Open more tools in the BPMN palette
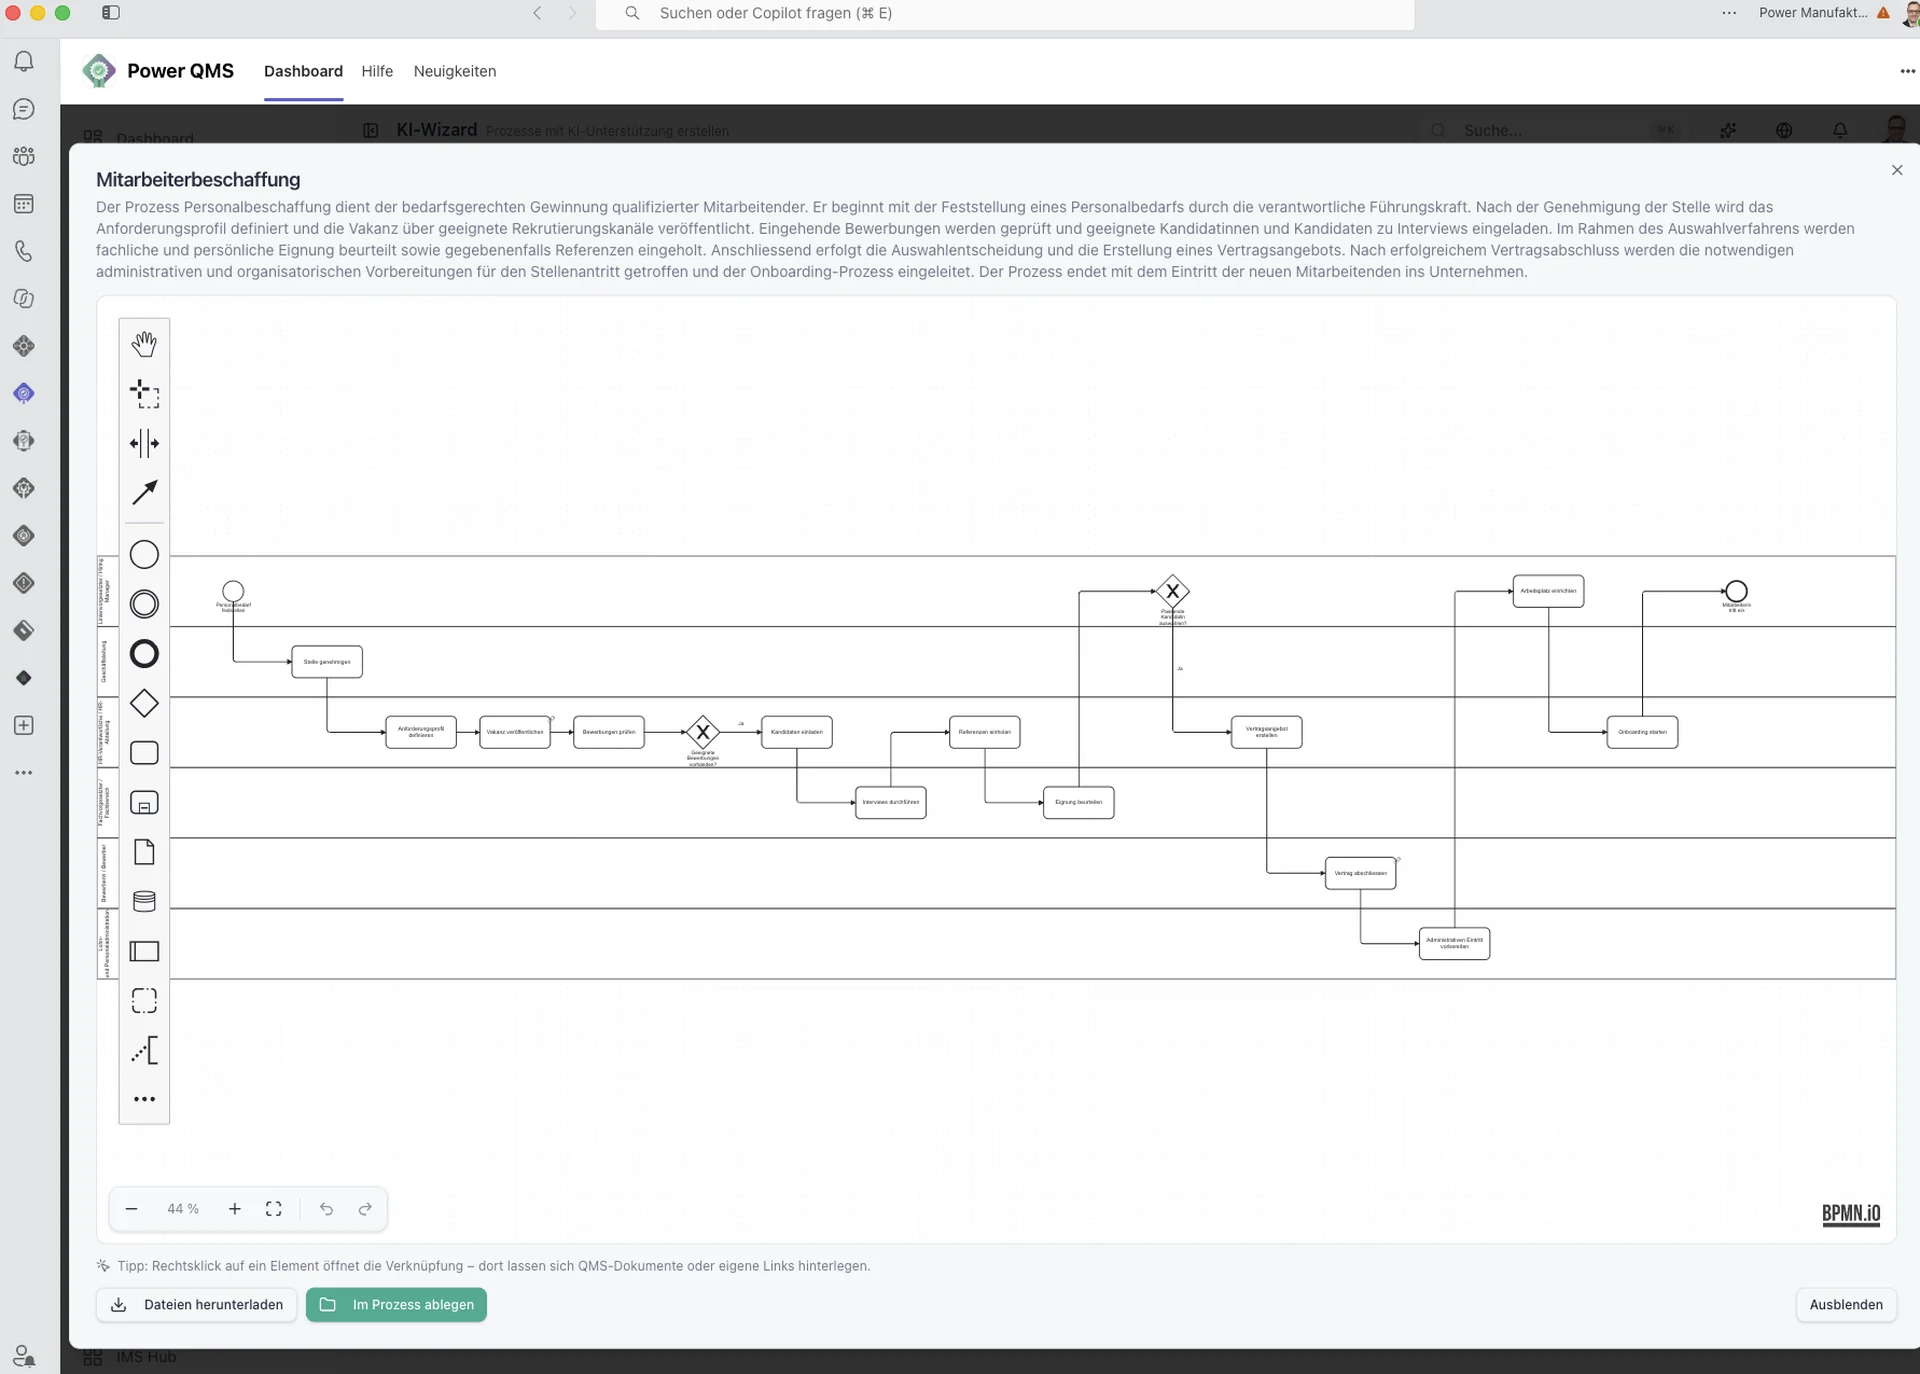1920x1374 pixels. [x=144, y=1099]
